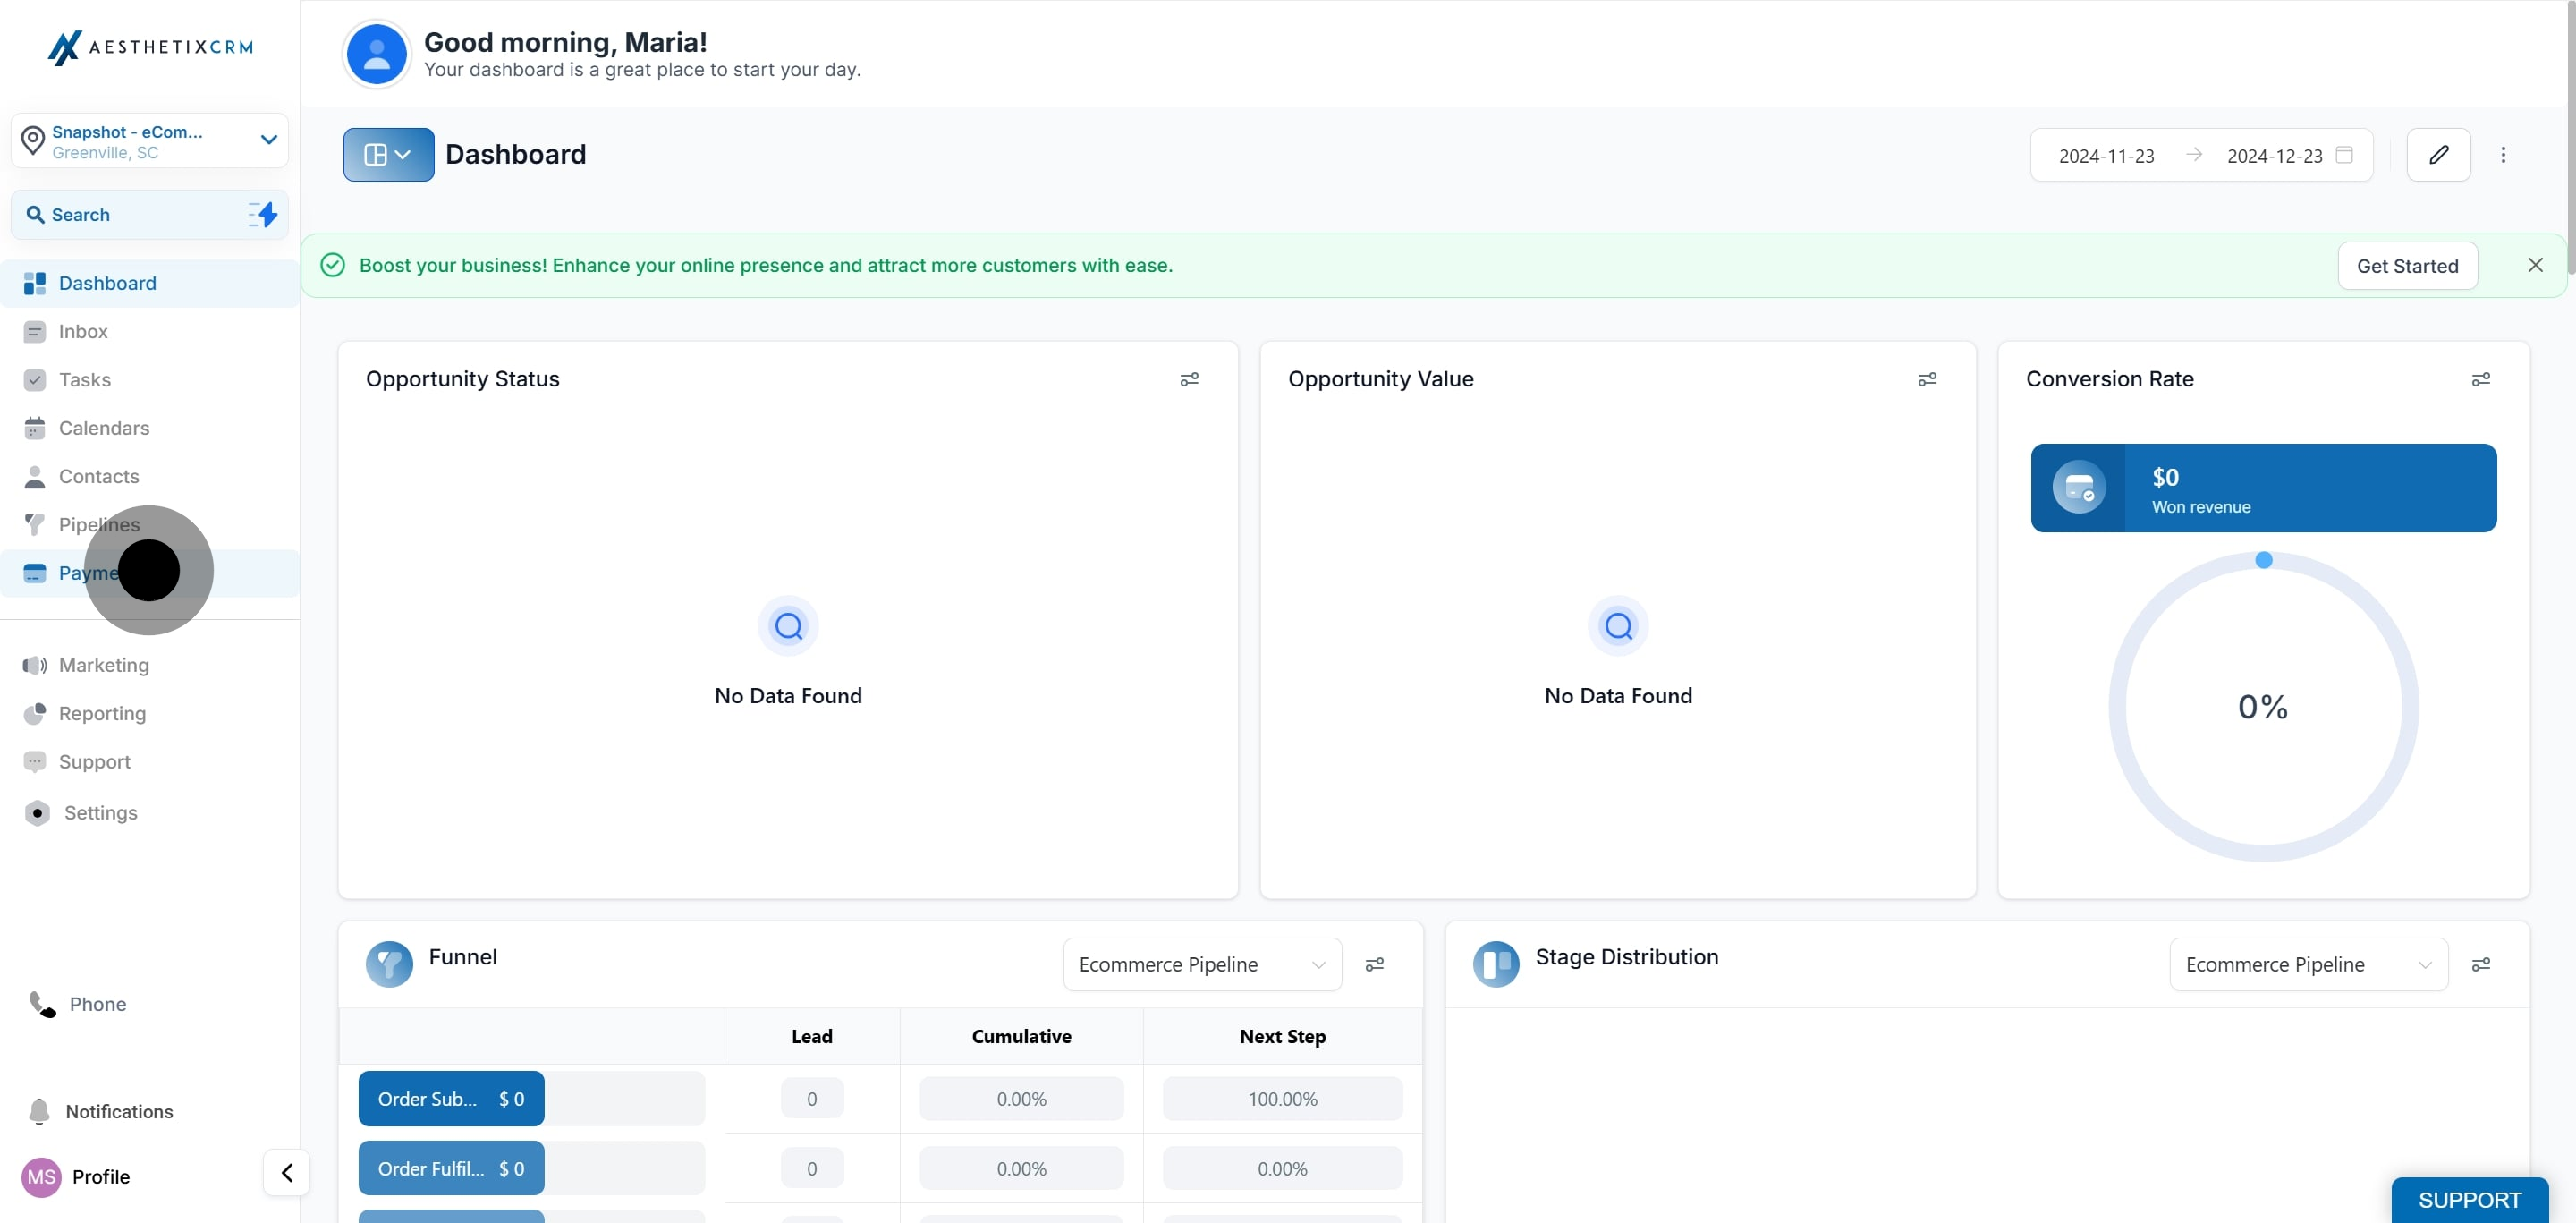Click the pencil edit dashboard icon
Viewport: 2576px width, 1223px height.
[x=2437, y=155]
